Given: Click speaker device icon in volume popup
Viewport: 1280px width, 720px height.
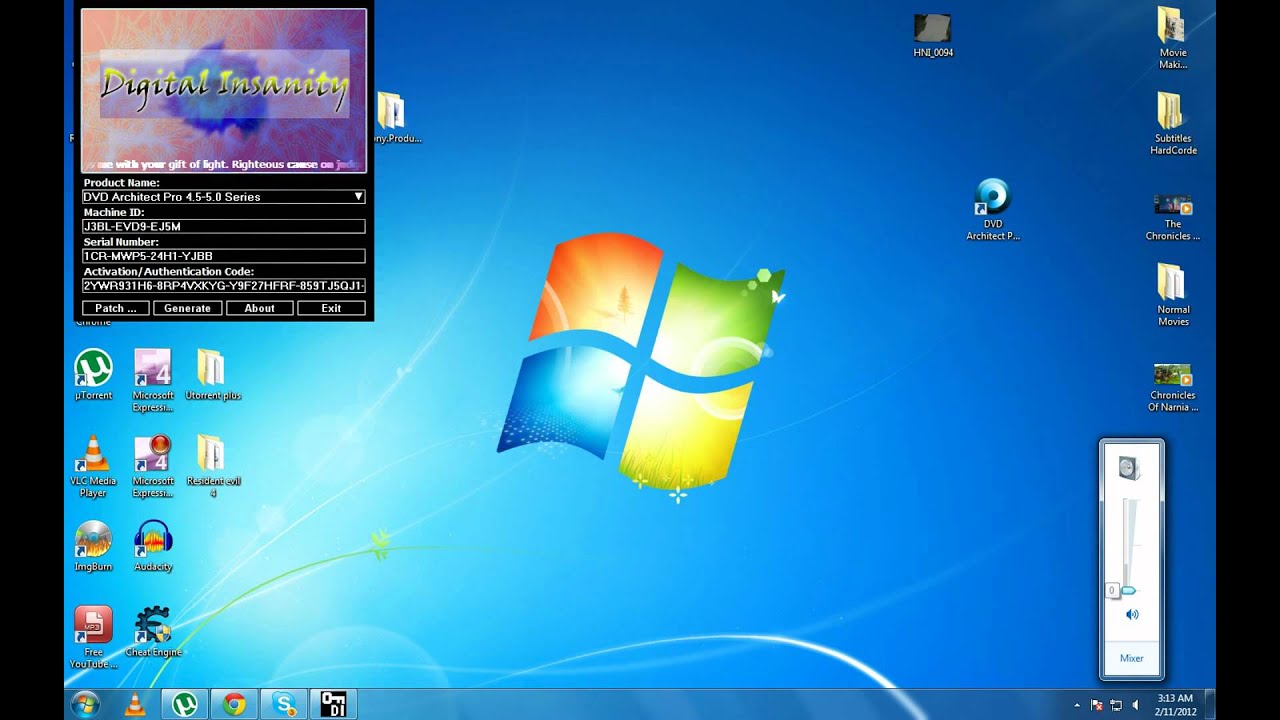Looking at the screenshot, I should [x=1130, y=468].
